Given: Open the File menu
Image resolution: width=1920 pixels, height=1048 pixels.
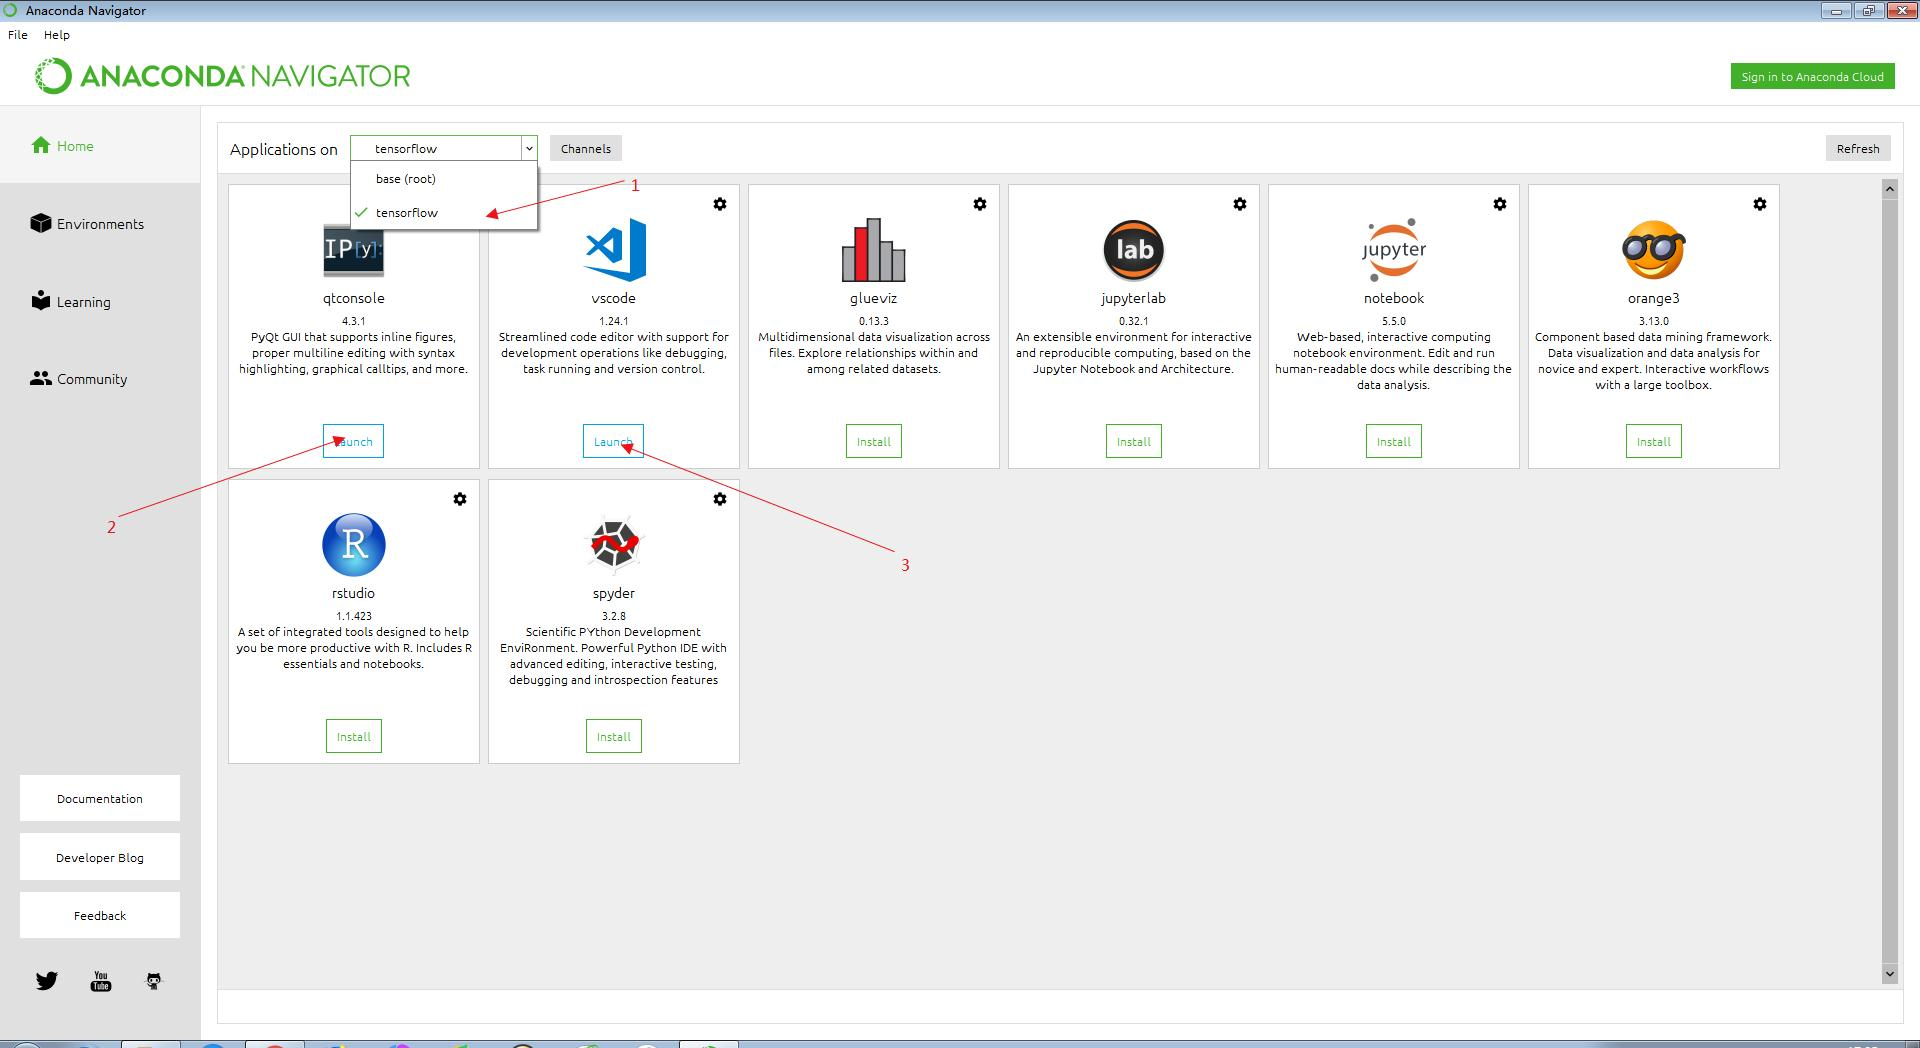Looking at the screenshot, I should [x=17, y=34].
